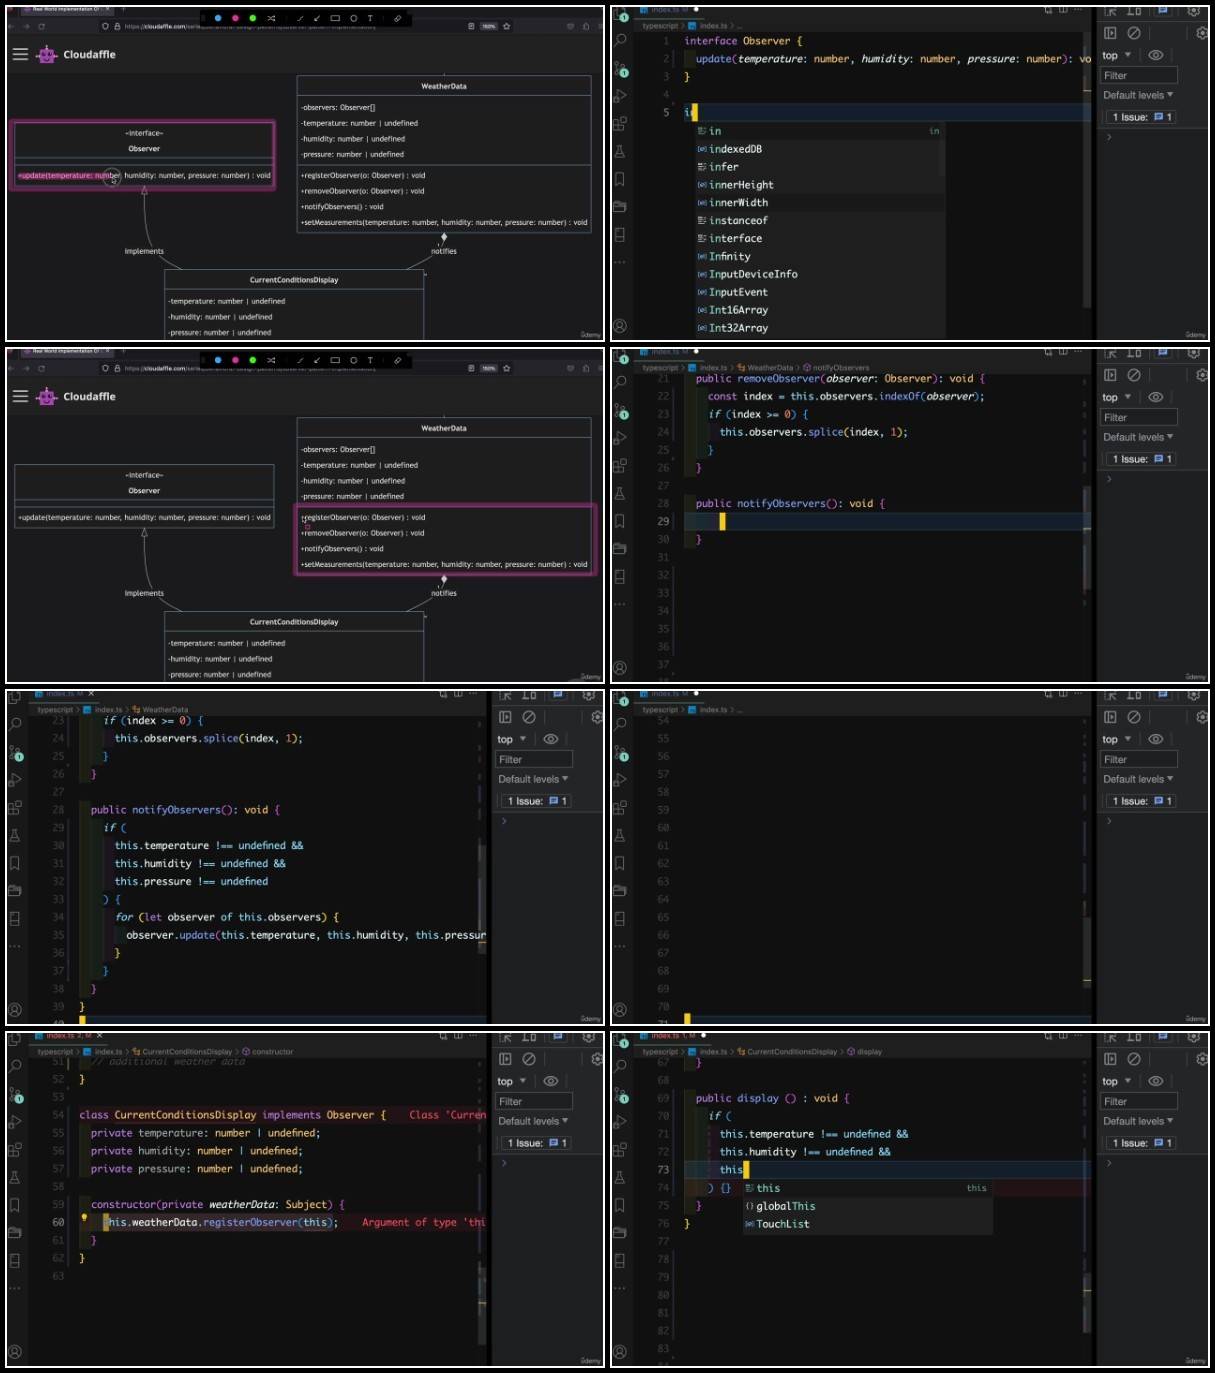The image size is (1215, 1373).
Task: Pick pink color in WeatherData-methods-highlighted browser frame
Action: click(235, 360)
